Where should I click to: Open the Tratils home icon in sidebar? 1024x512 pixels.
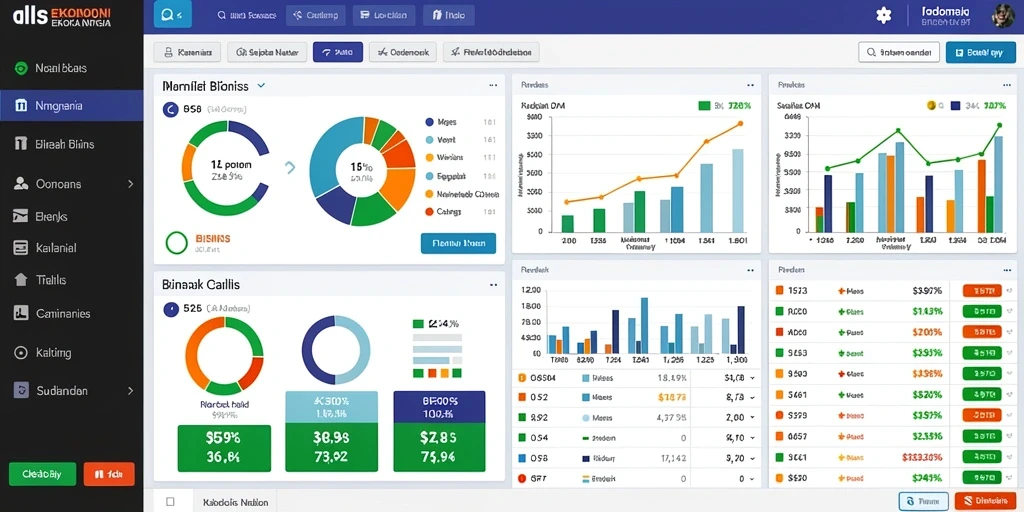coord(21,280)
